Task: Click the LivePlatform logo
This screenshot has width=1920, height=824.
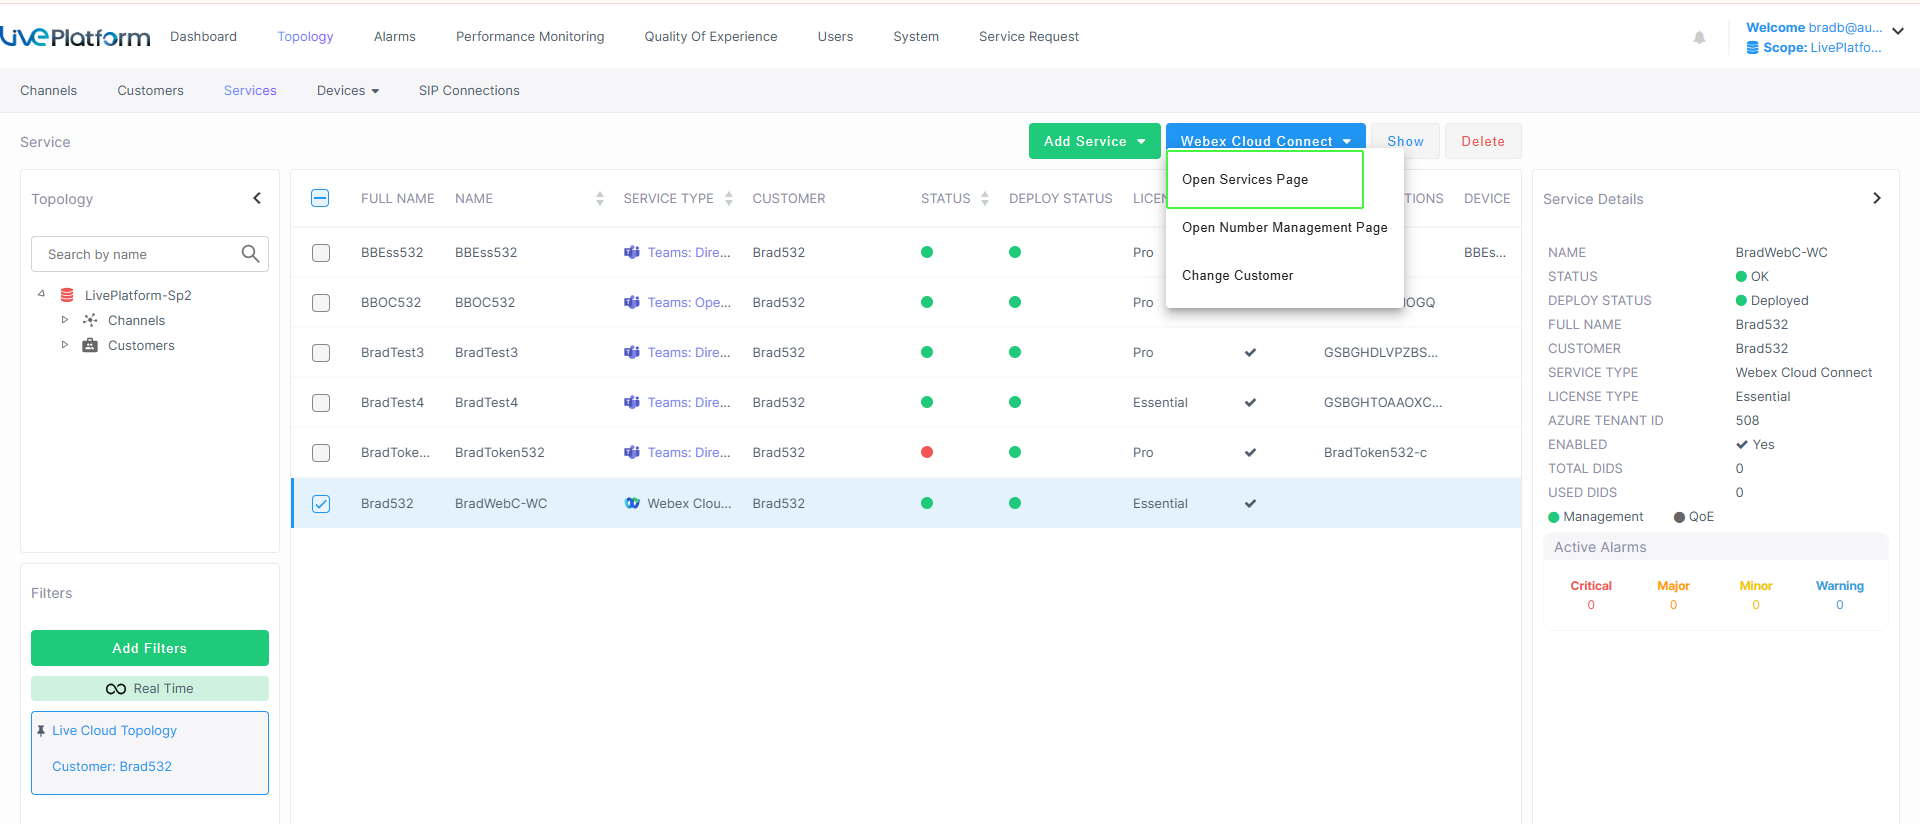Action: point(75,37)
